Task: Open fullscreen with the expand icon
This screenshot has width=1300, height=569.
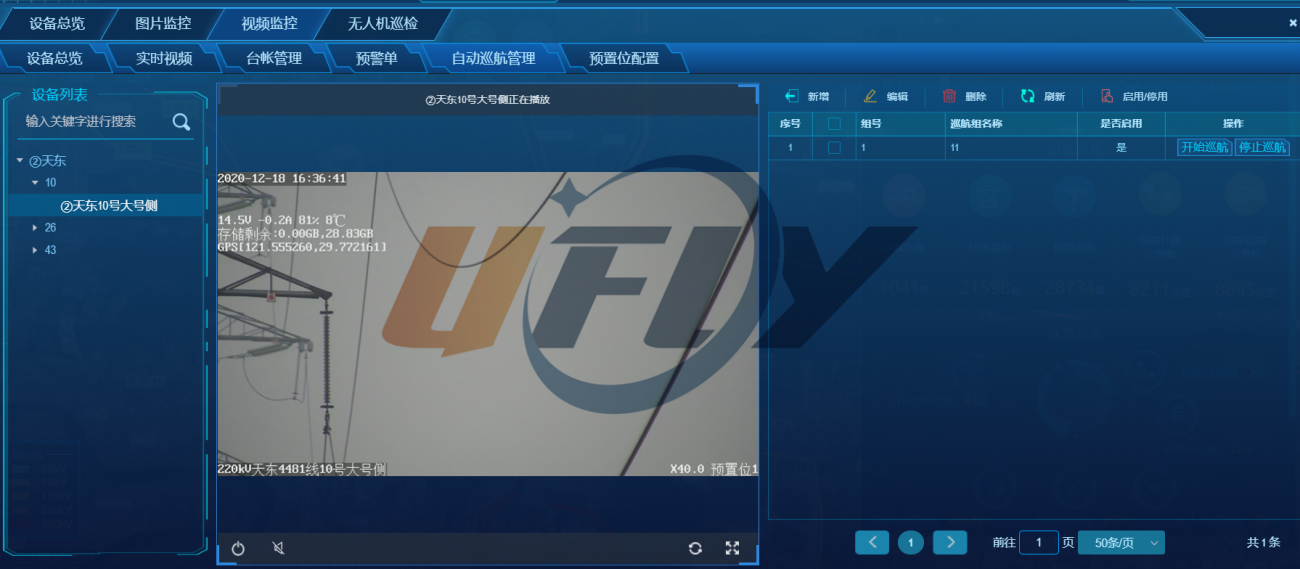Action: coord(732,548)
